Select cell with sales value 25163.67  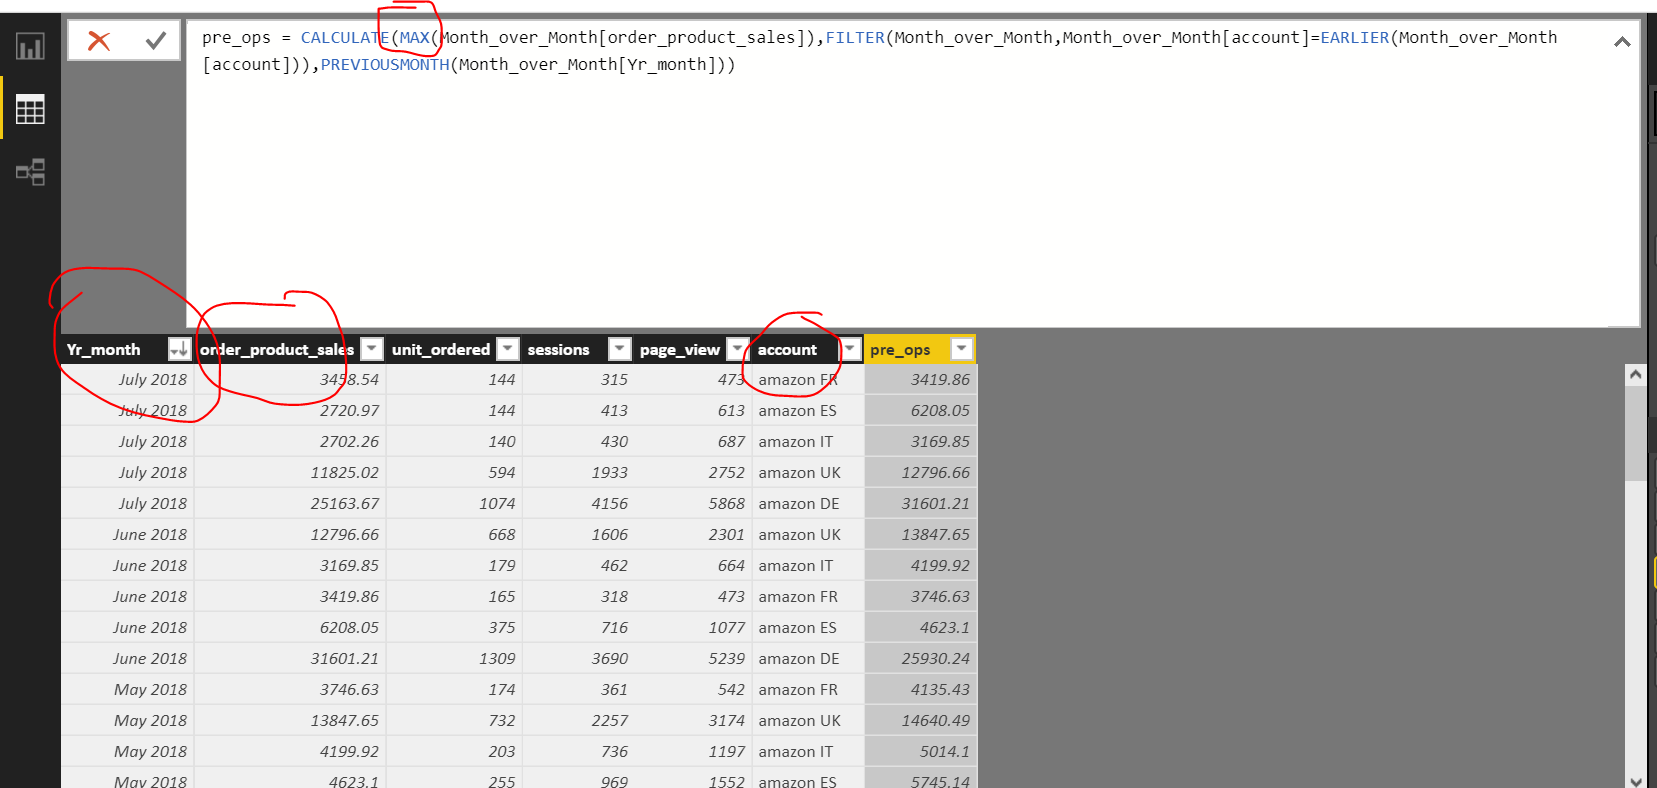290,503
